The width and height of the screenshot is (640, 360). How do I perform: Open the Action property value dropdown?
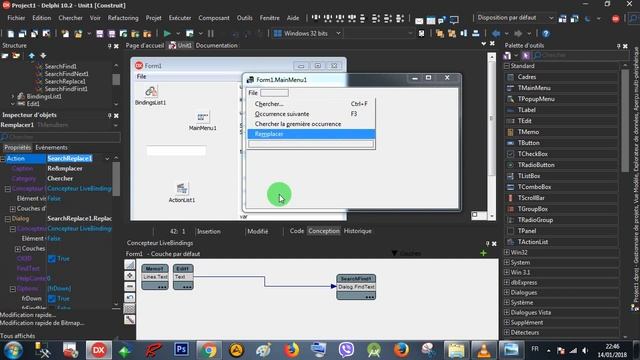107,158
